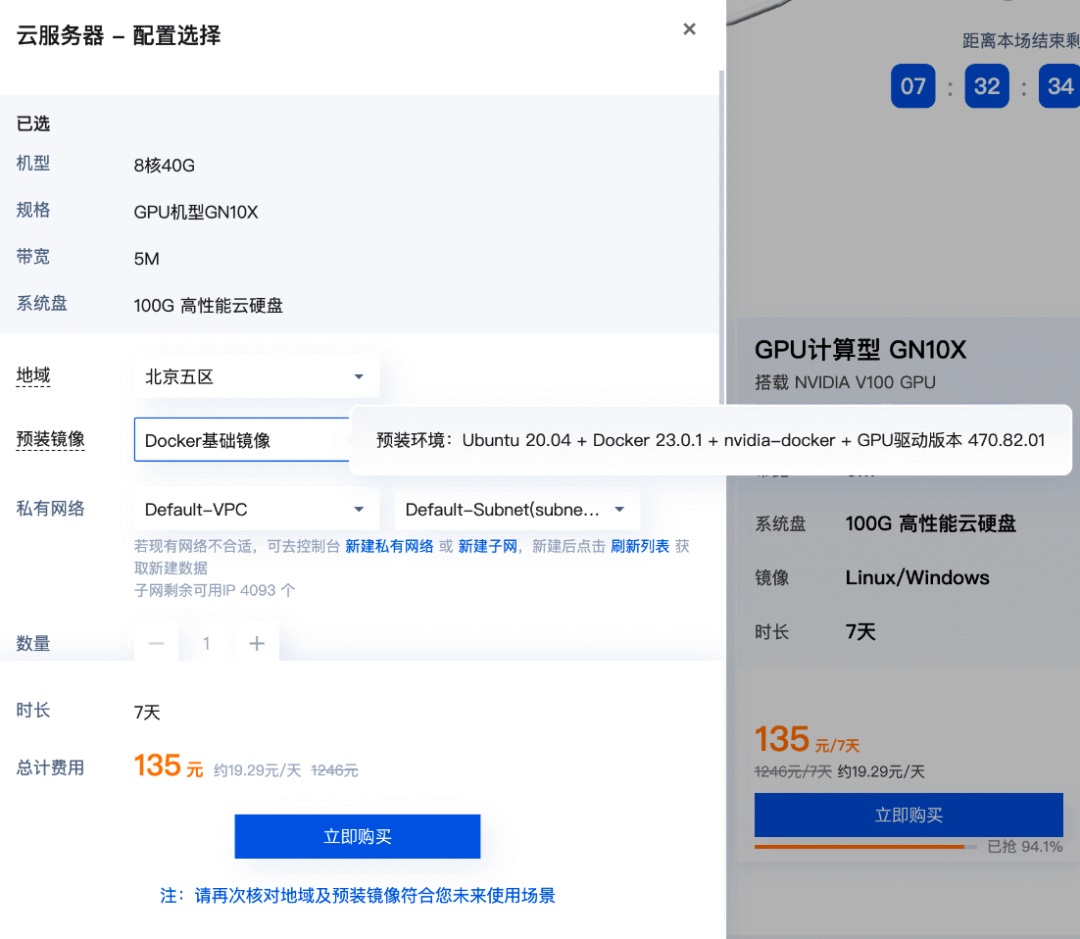This screenshot has width=1080, height=939.
Task: Click 立即购买 in the configuration dialog
Action: pos(357,837)
